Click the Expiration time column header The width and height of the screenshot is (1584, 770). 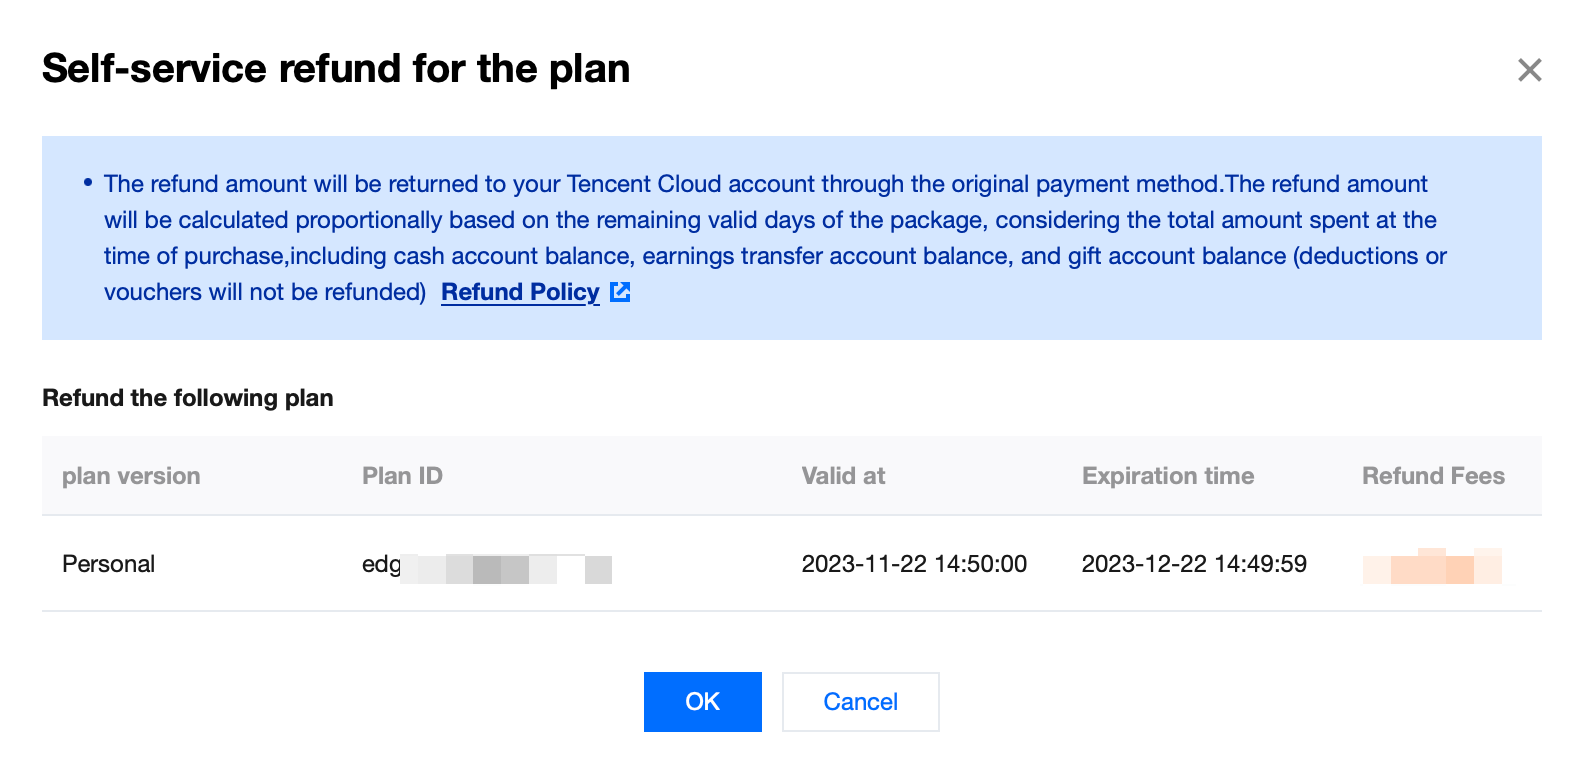coord(1167,476)
